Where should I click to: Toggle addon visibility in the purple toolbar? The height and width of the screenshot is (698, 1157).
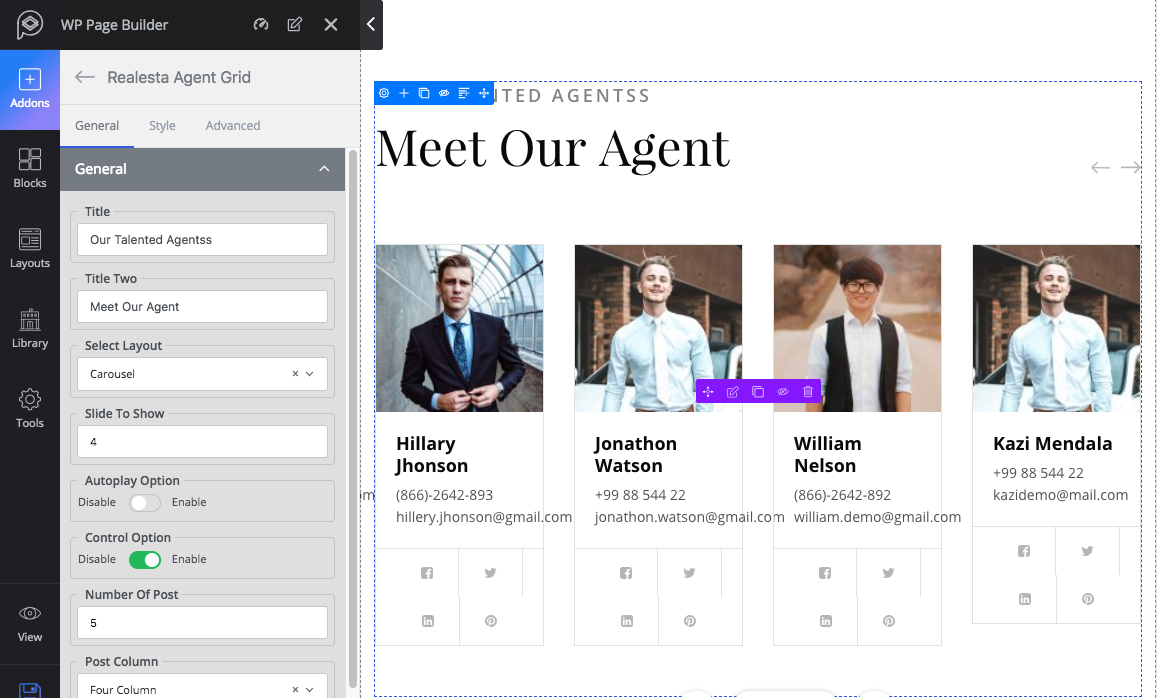(x=783, y=392)
